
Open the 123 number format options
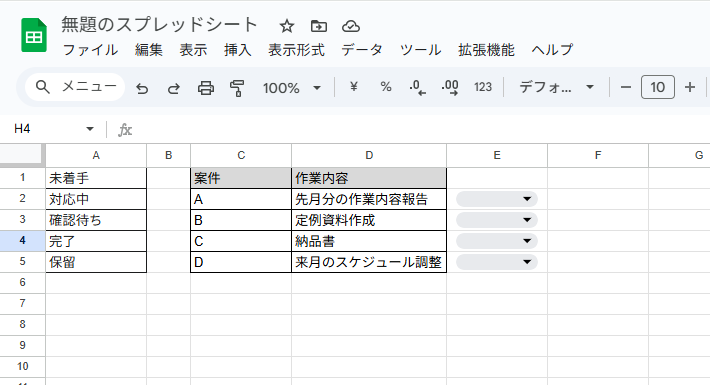click(x=483, y=87)
